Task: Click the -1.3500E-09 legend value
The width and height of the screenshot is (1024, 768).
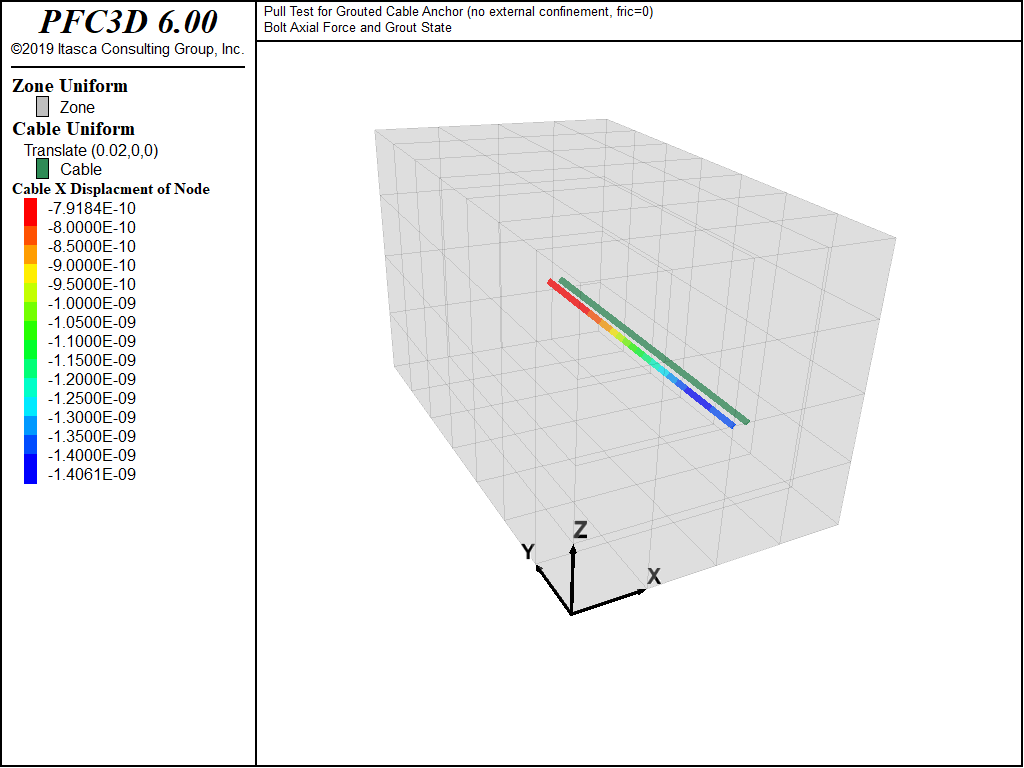Action: click(x=92, y=436)
